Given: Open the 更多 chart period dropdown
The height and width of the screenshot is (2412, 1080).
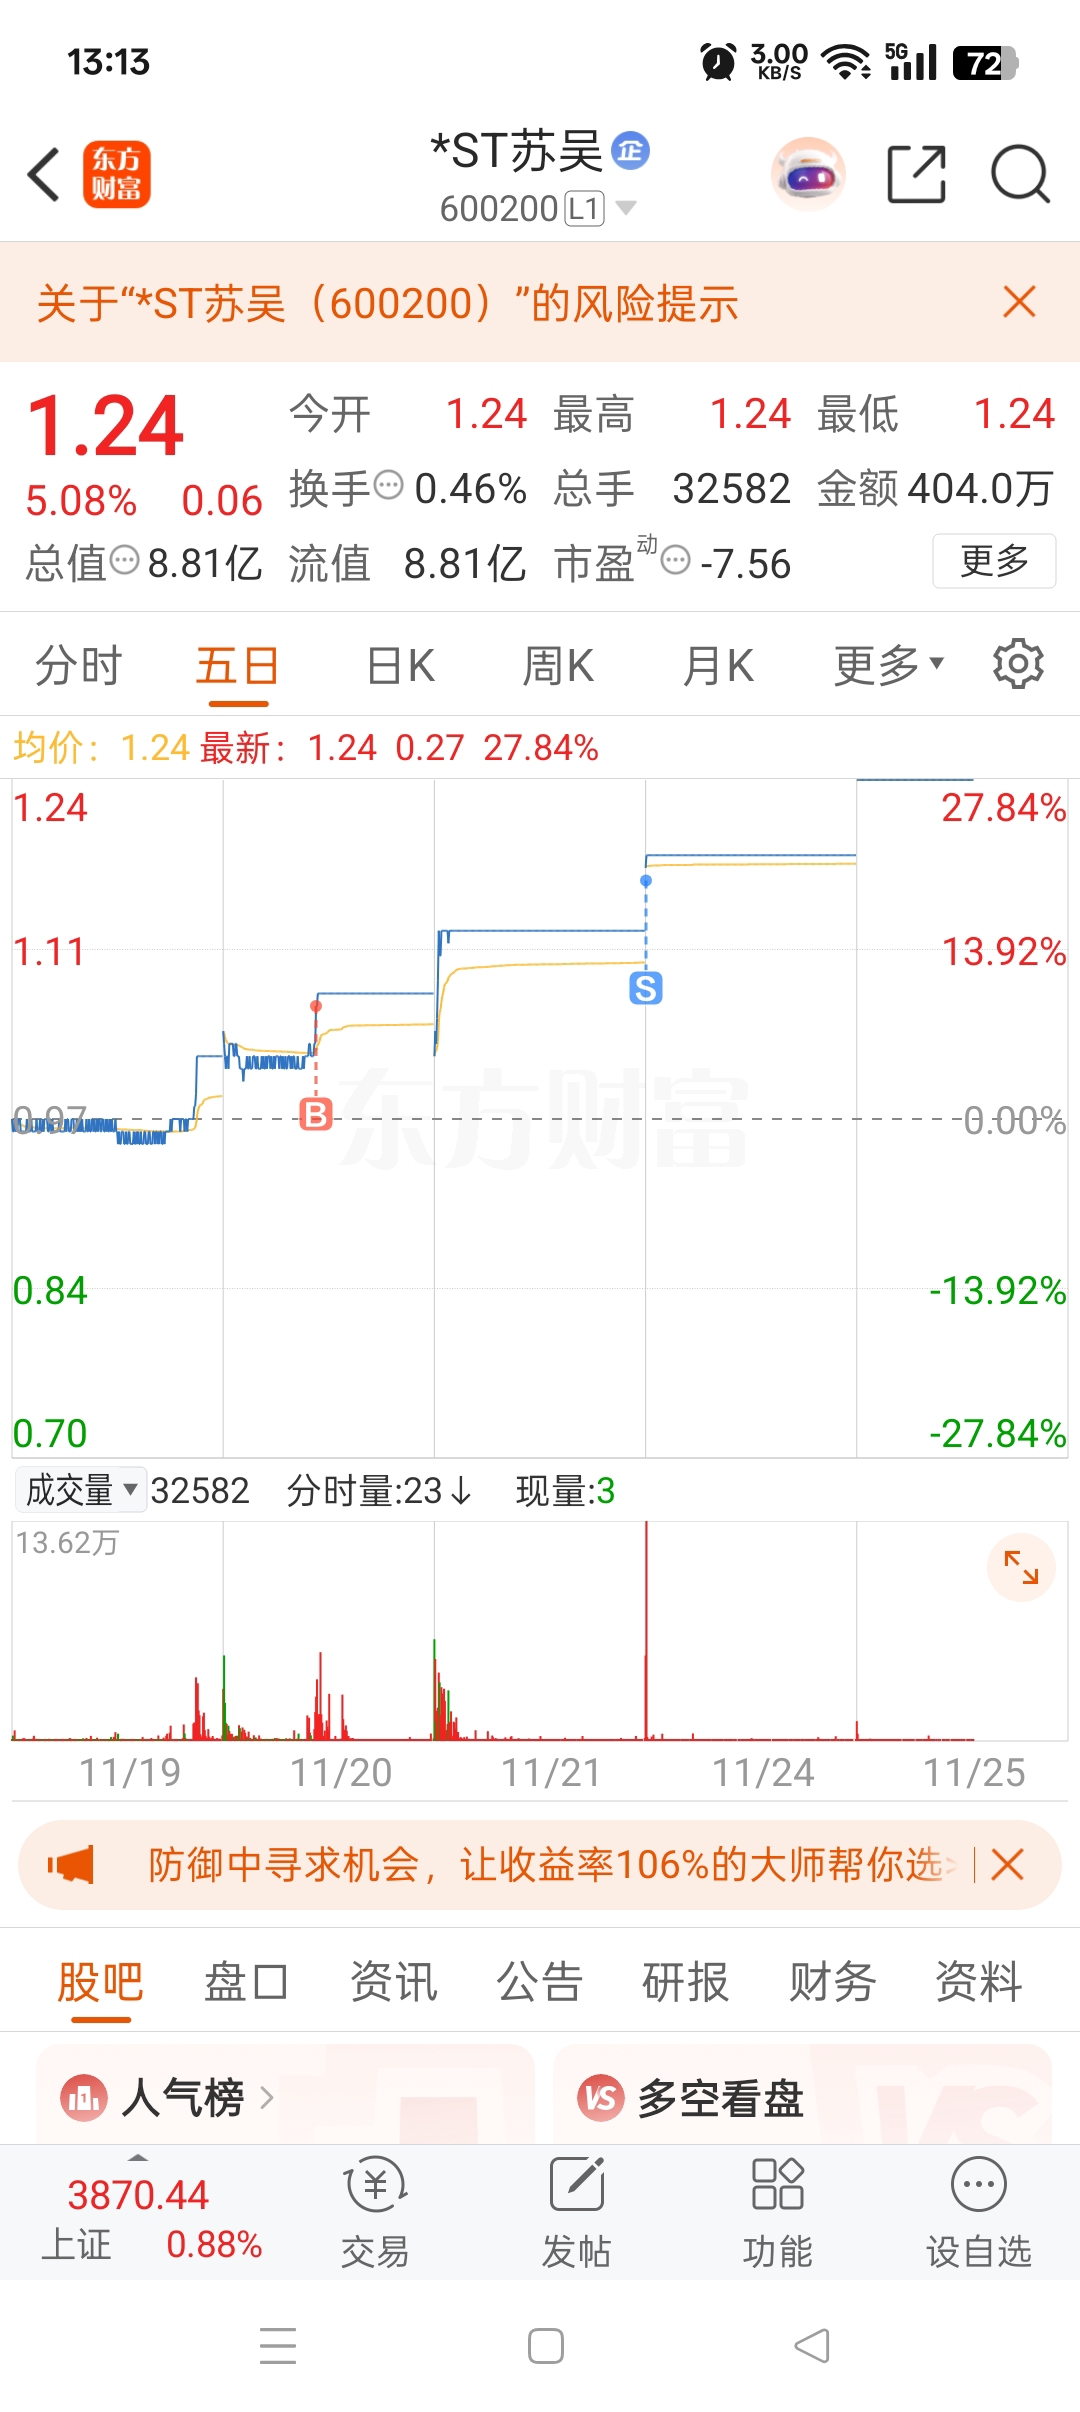Looking at the screenshot, I should [x=888, y=665].
